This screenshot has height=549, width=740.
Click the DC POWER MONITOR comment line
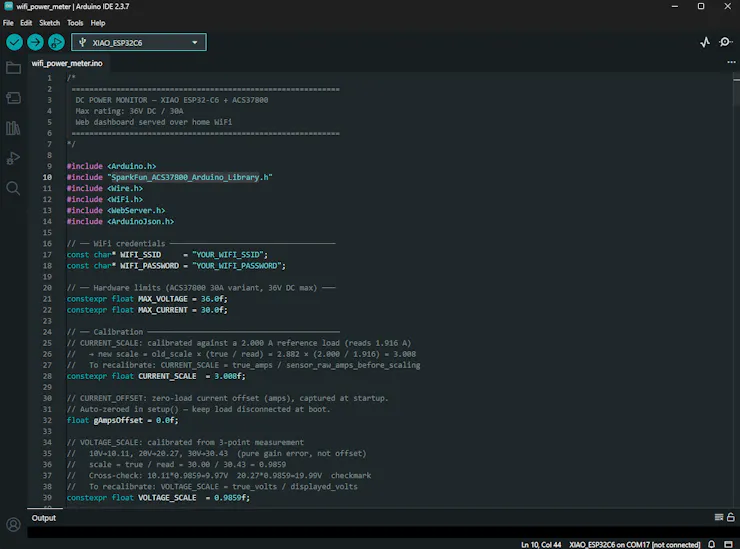pos(172,100)
